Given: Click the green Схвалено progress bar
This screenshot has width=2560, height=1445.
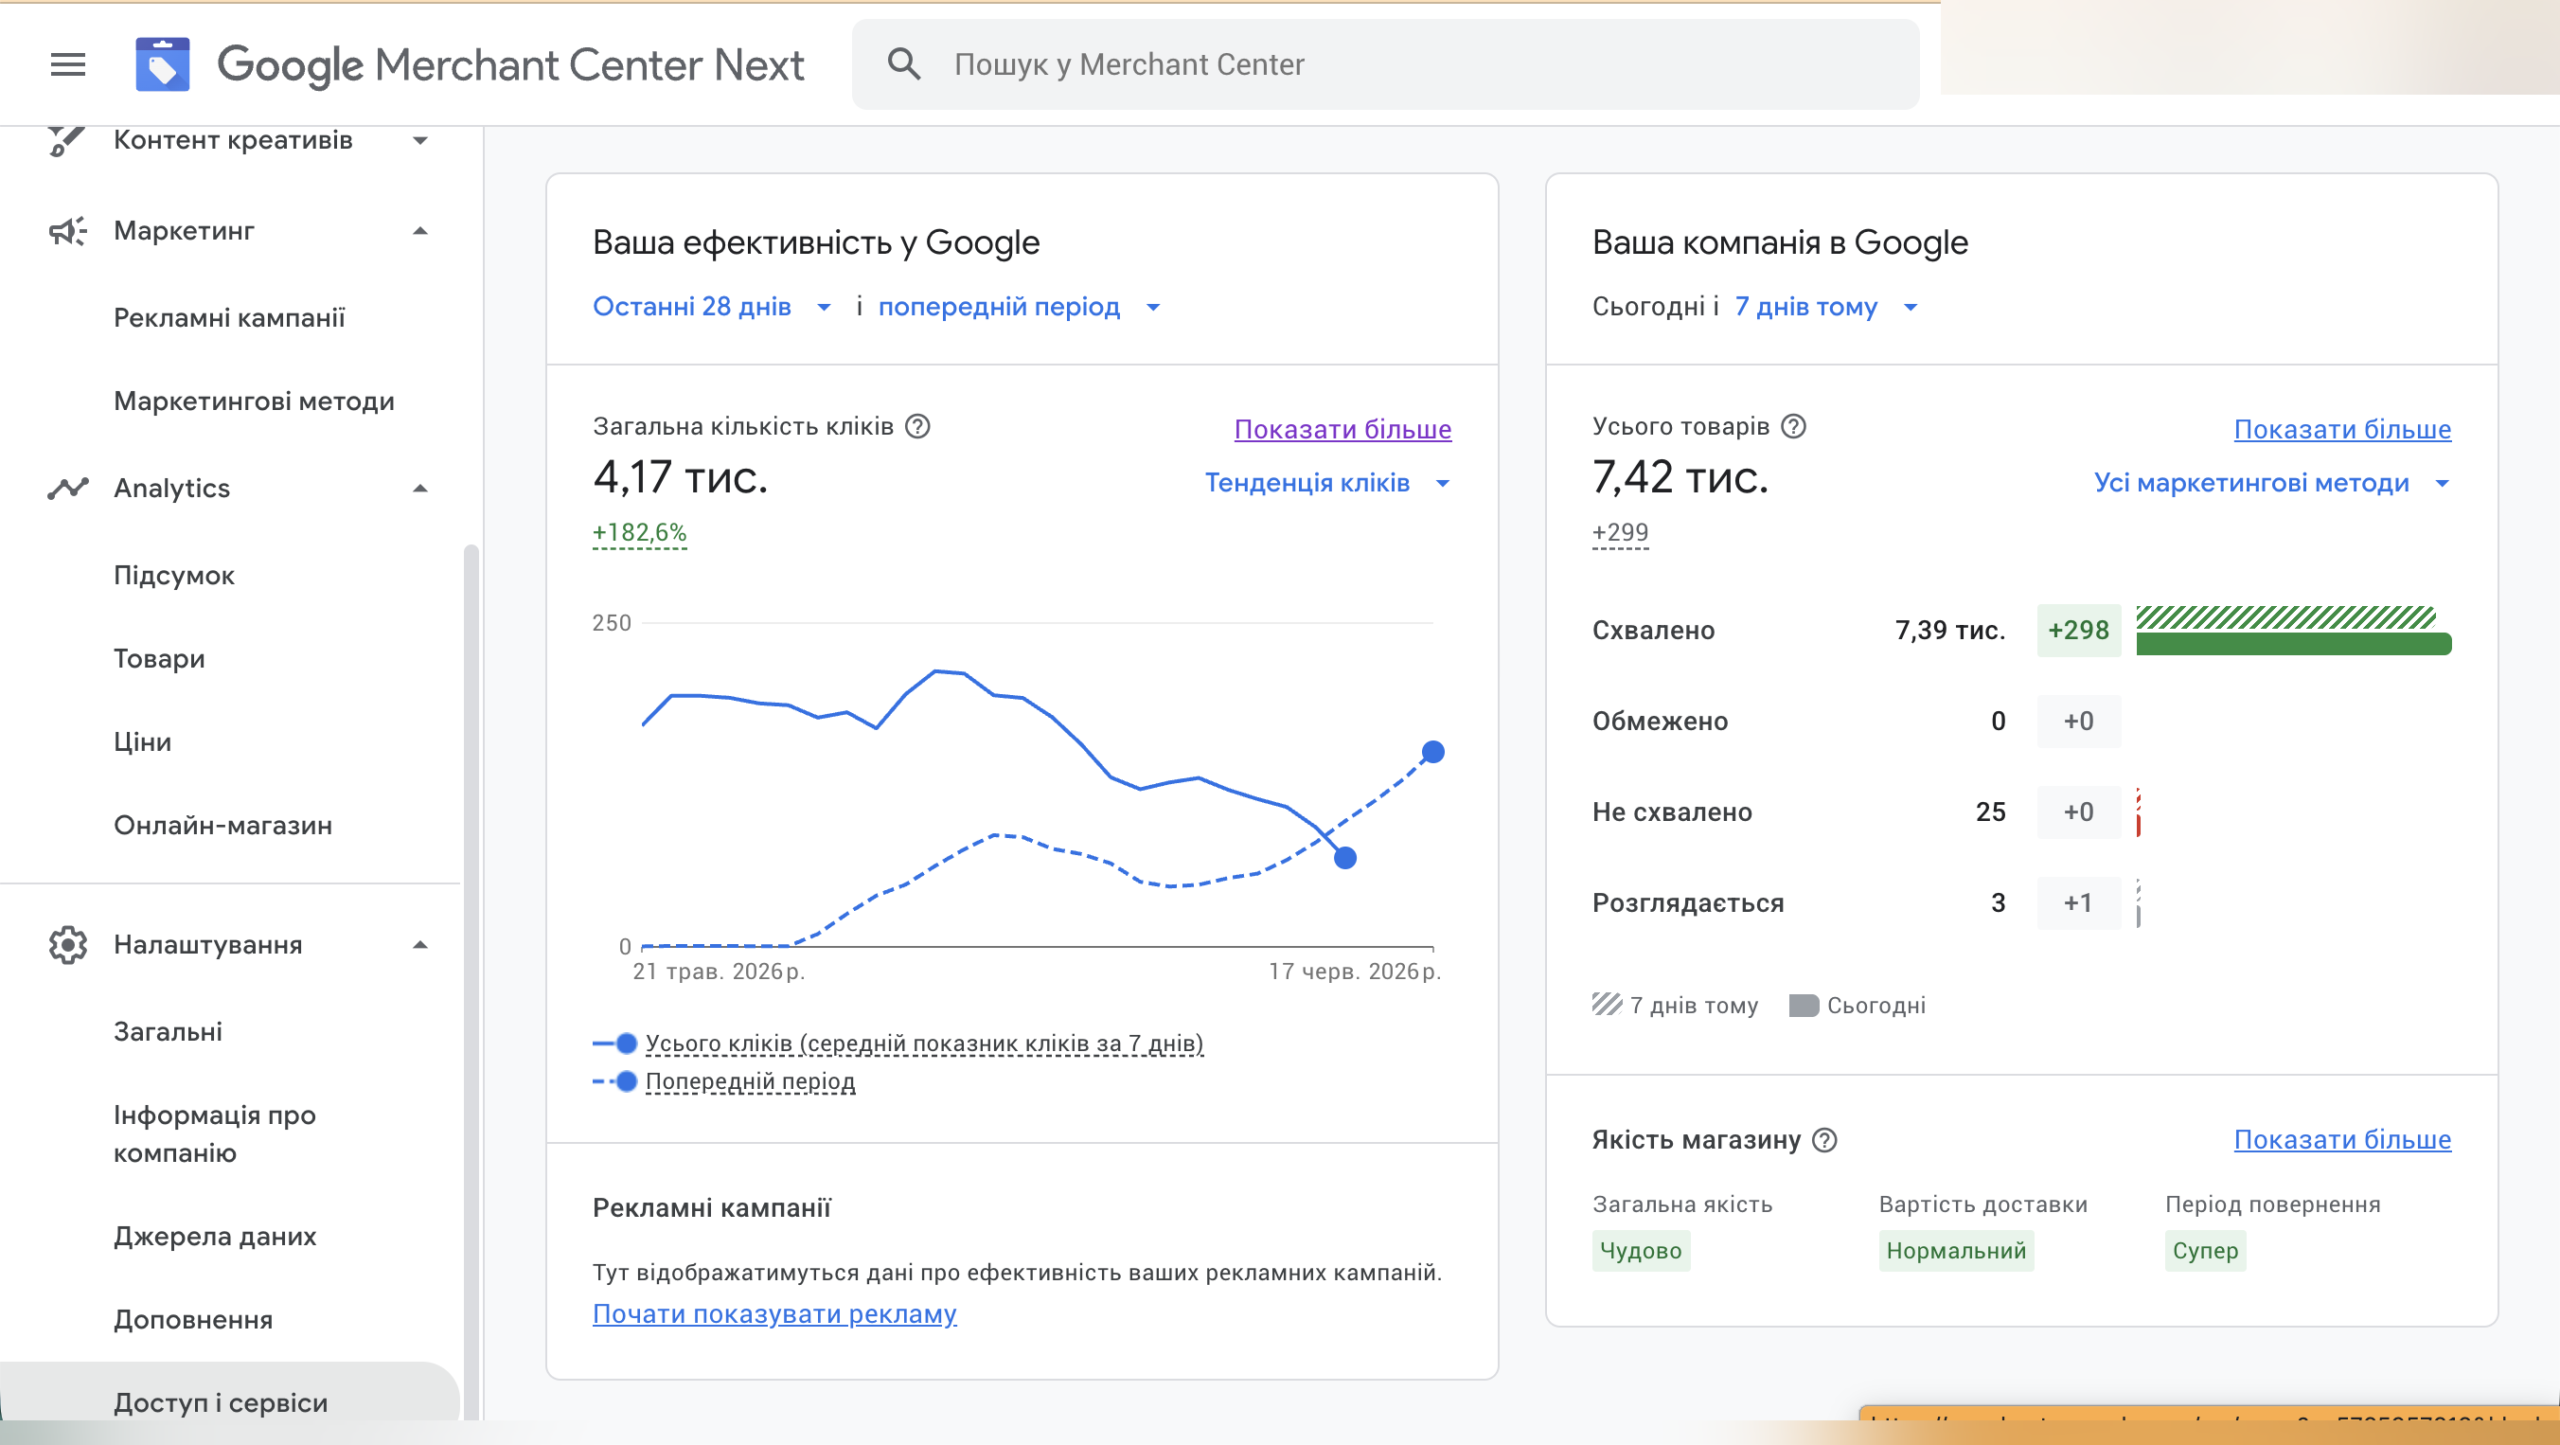Looking at the screenshot, I should (2294, 644).
